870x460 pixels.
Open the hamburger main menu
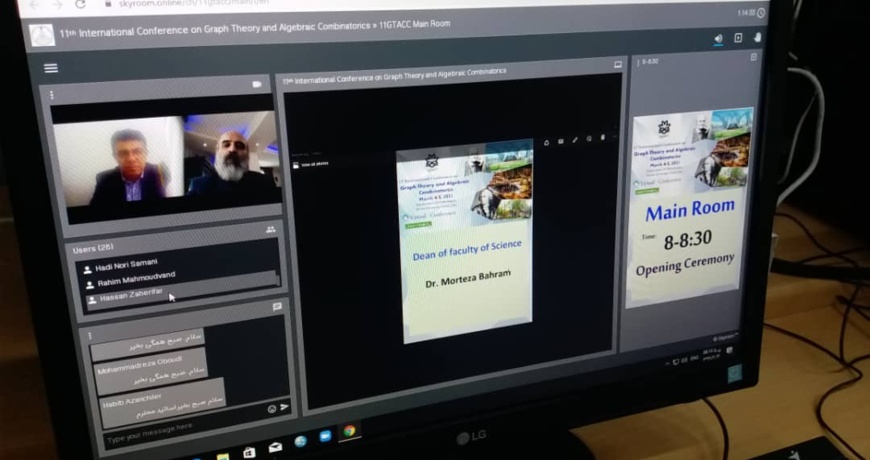point(51,68)
